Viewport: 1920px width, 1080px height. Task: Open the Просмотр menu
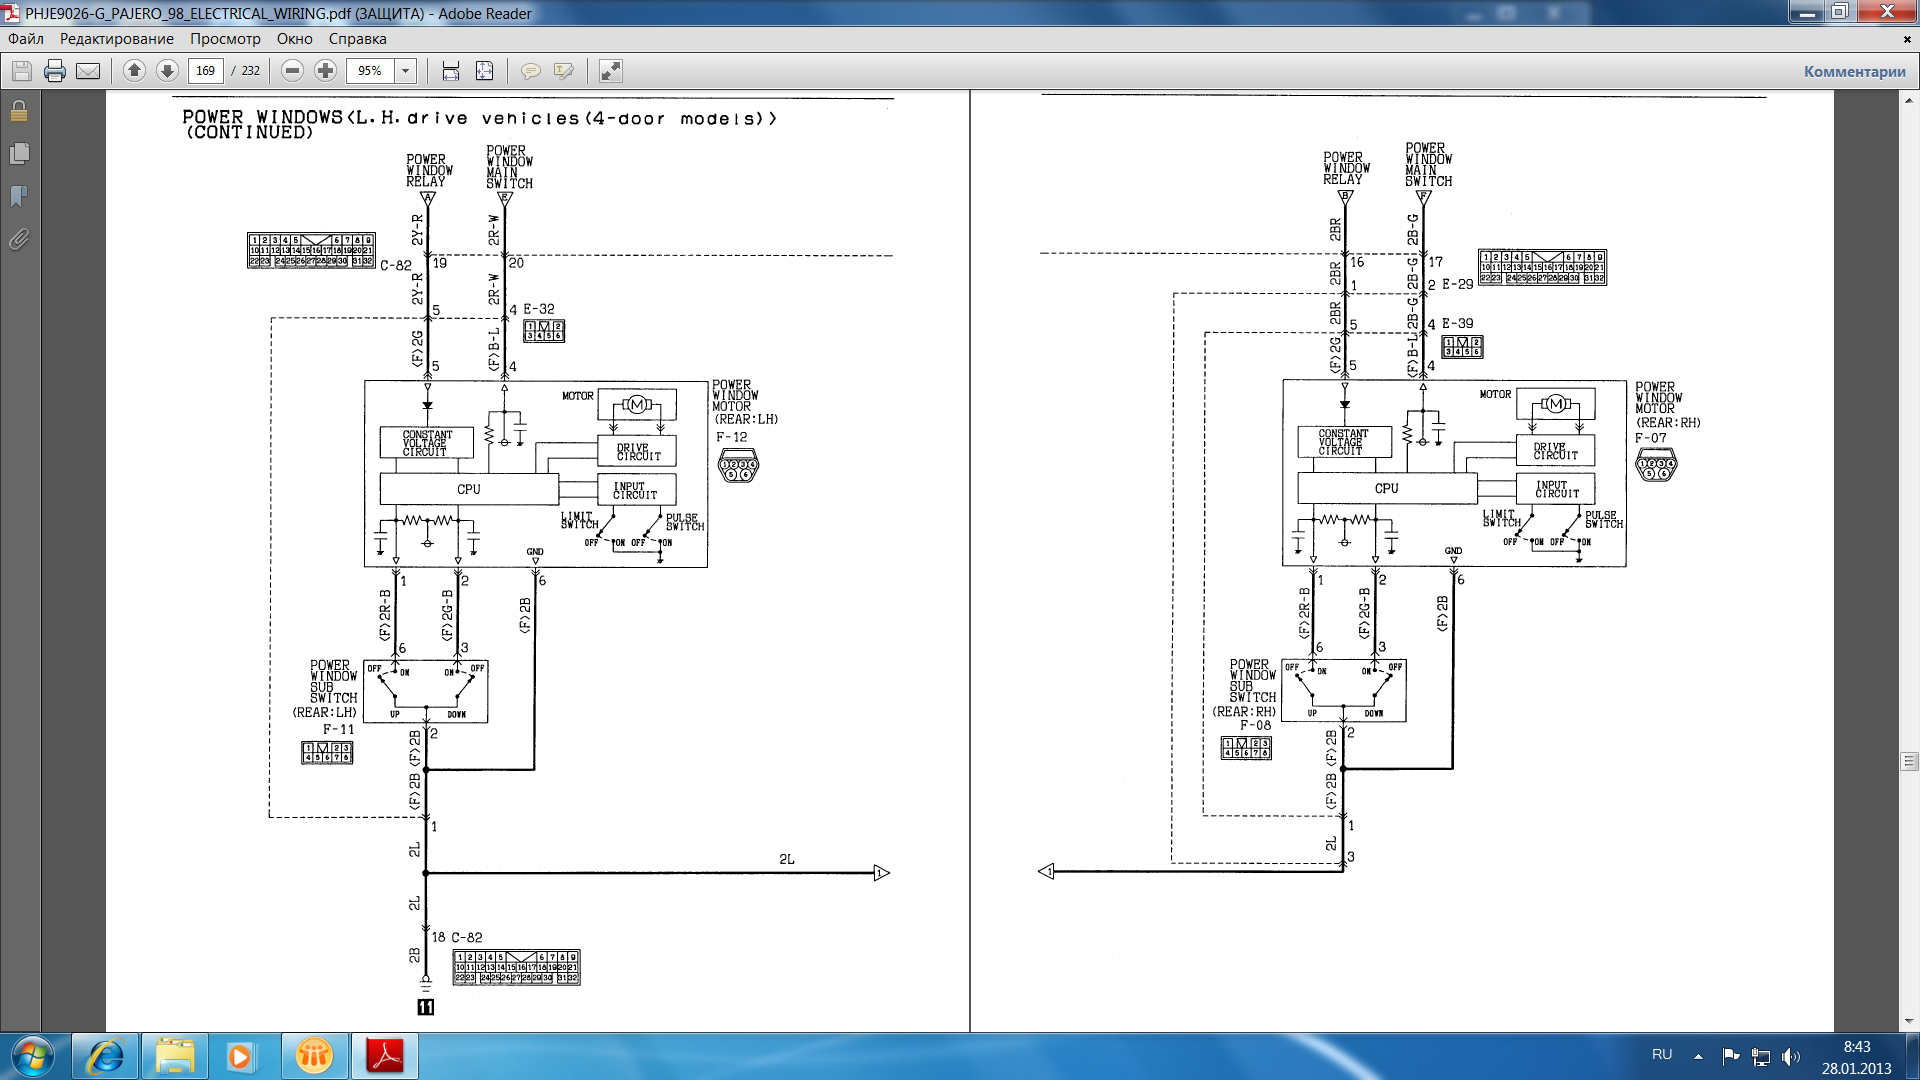(225, 39)
